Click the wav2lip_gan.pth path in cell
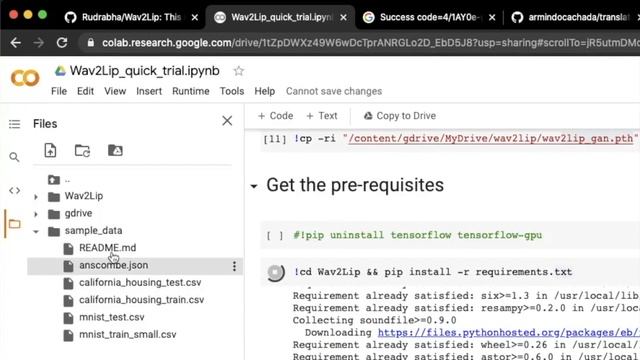The width and height of the screenshot is (640, 360). pyautogui.click(x=491, y=139)
